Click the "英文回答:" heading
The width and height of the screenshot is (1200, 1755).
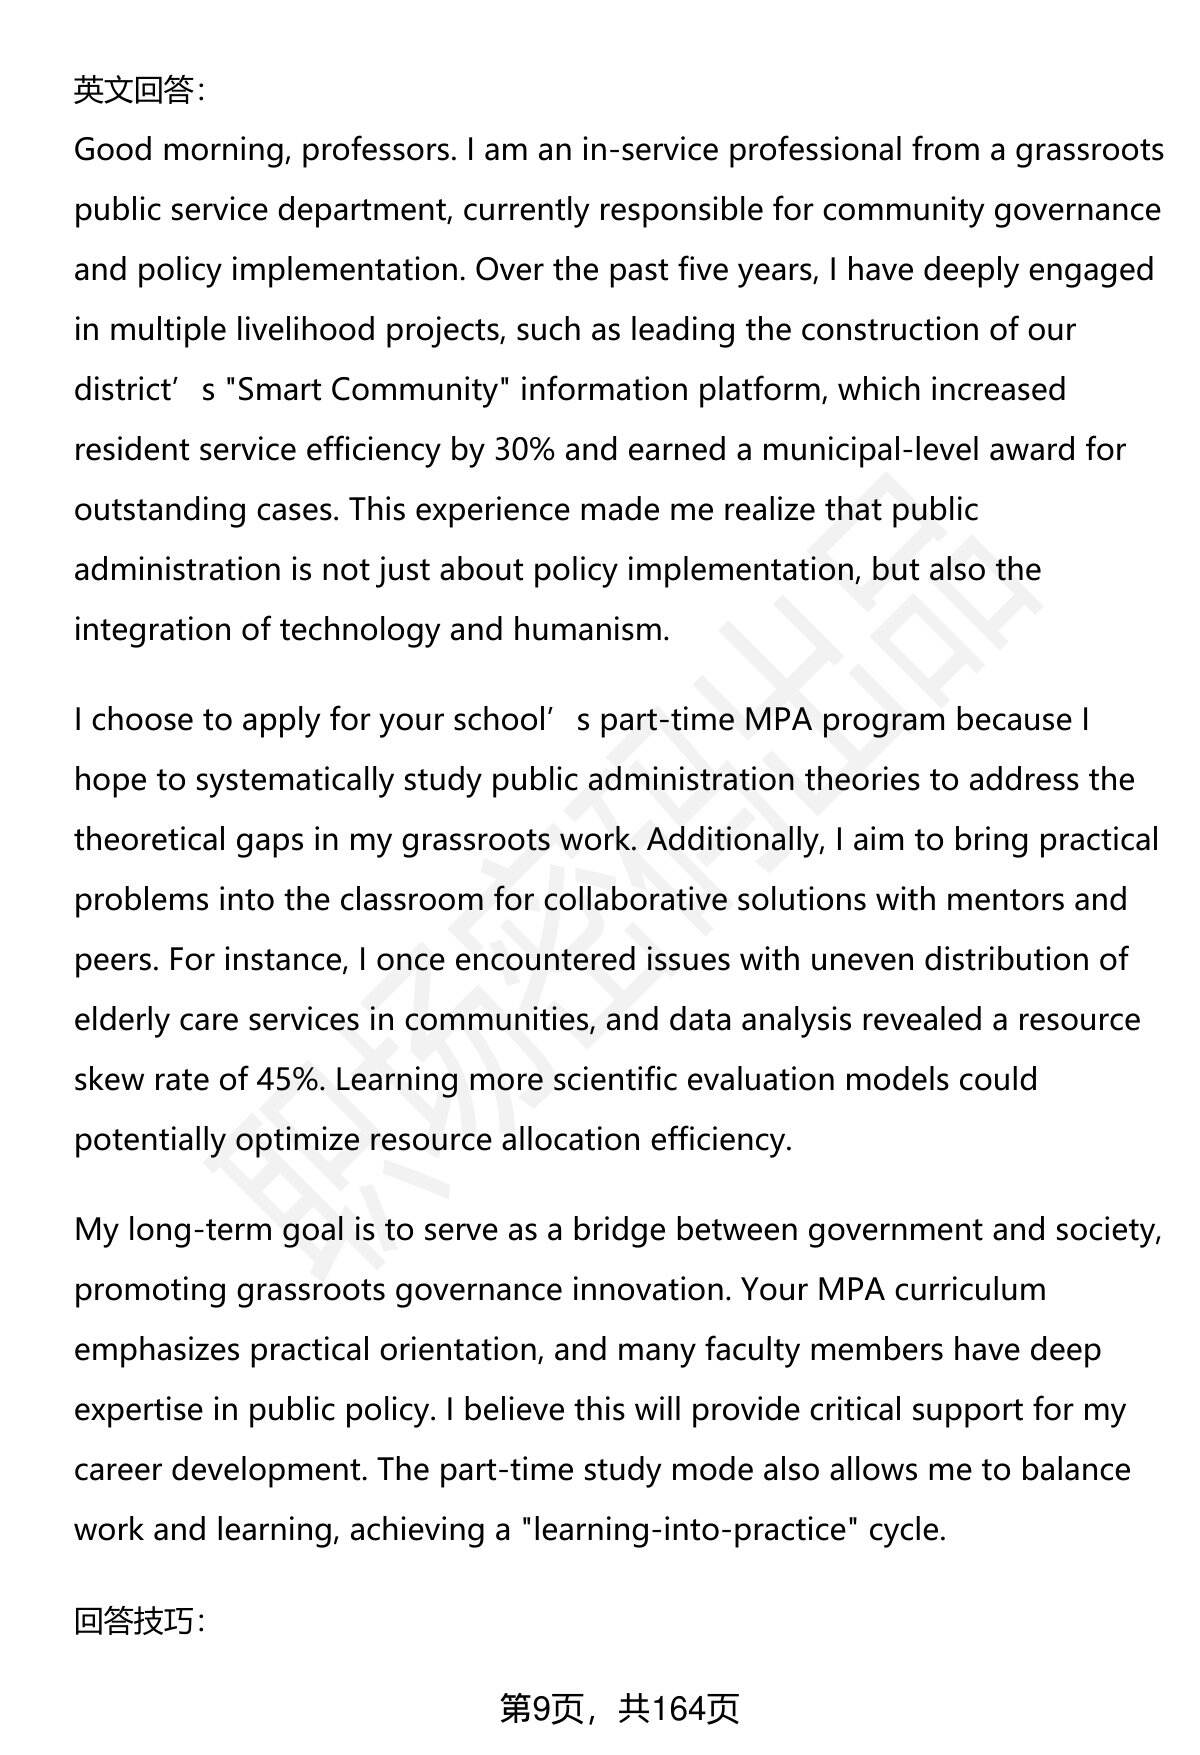[139, 91]
